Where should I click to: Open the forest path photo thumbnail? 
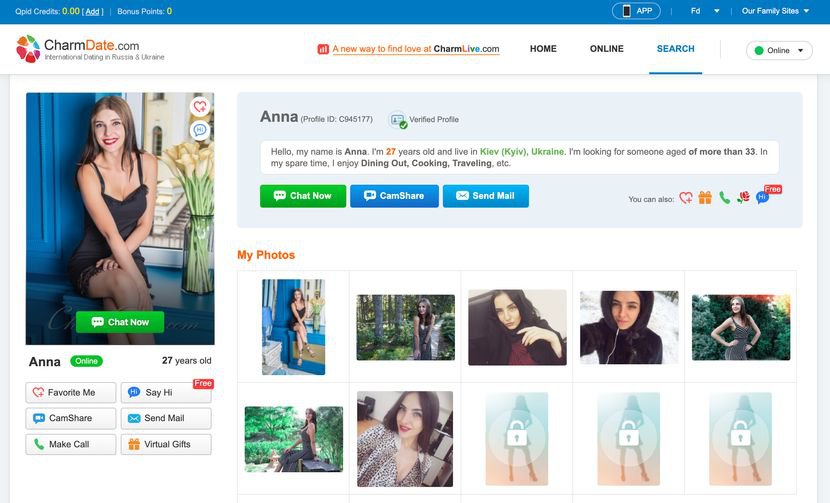tap(405, 327)
